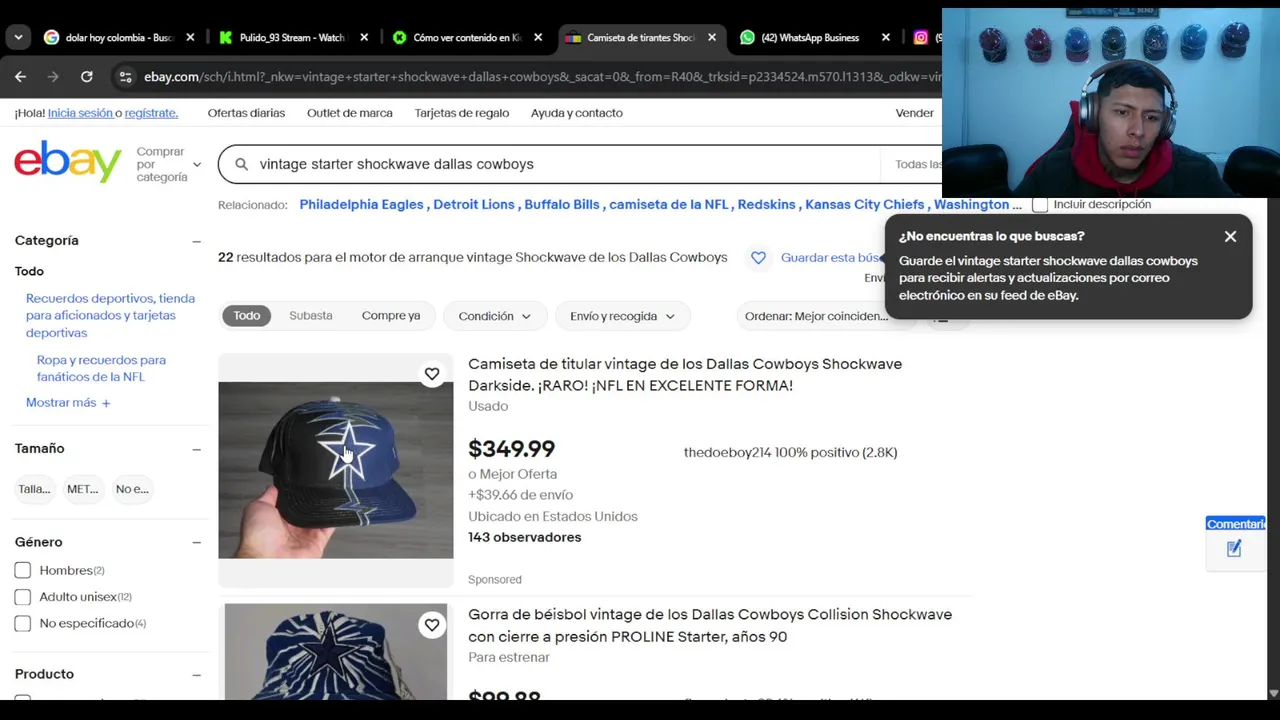Check the 'Adulto unisex' checkbox

(23, 597)
